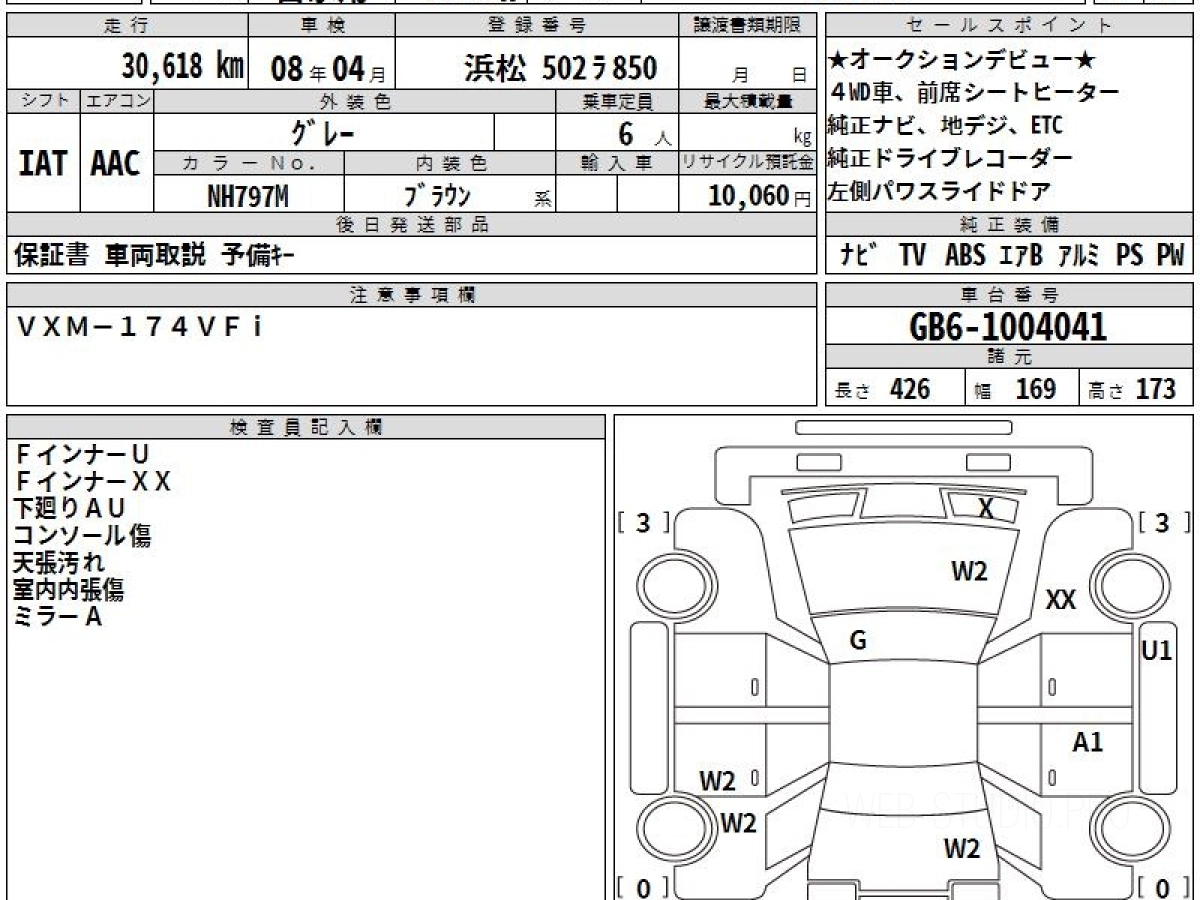Click 予備キー in later-shipped parts
The width and height of the screenshot is (1200, 900).
(258, 256)
